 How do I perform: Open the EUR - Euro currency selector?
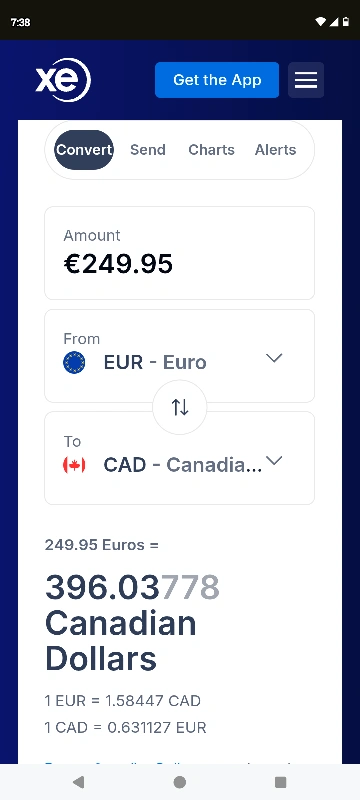pos(179,356)
